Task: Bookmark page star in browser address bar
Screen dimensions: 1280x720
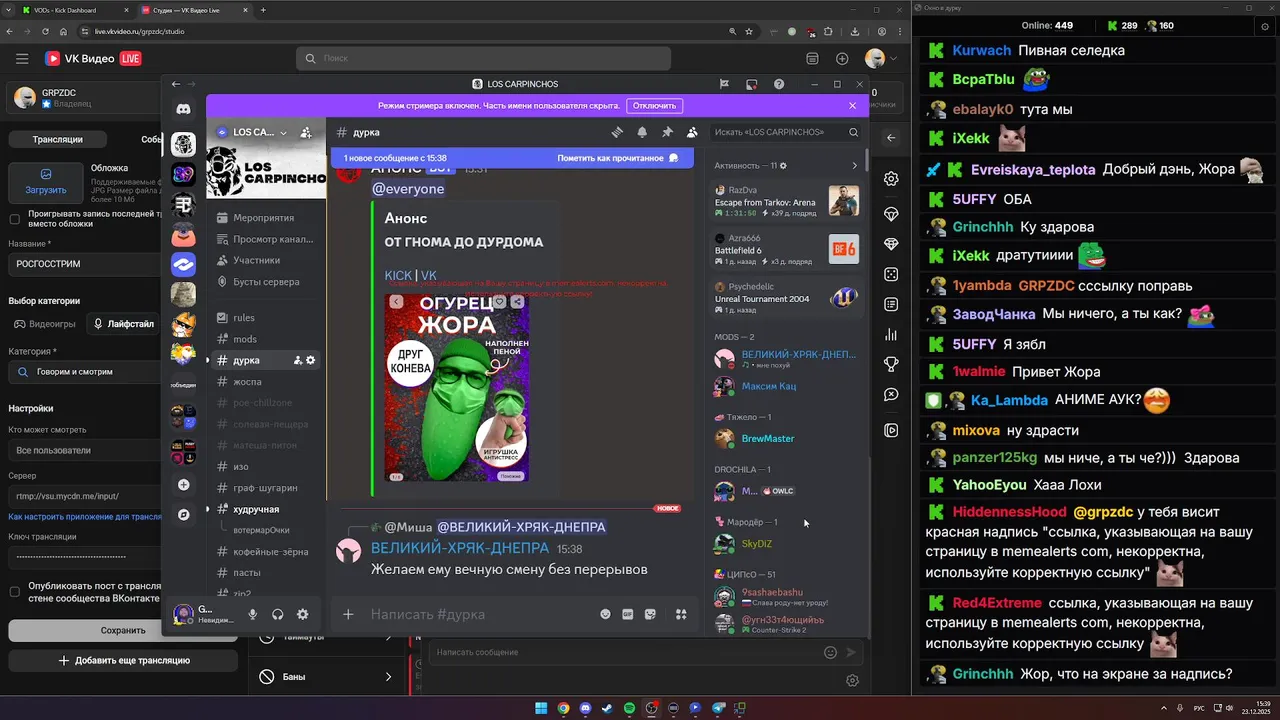Action: coord(749,31)
